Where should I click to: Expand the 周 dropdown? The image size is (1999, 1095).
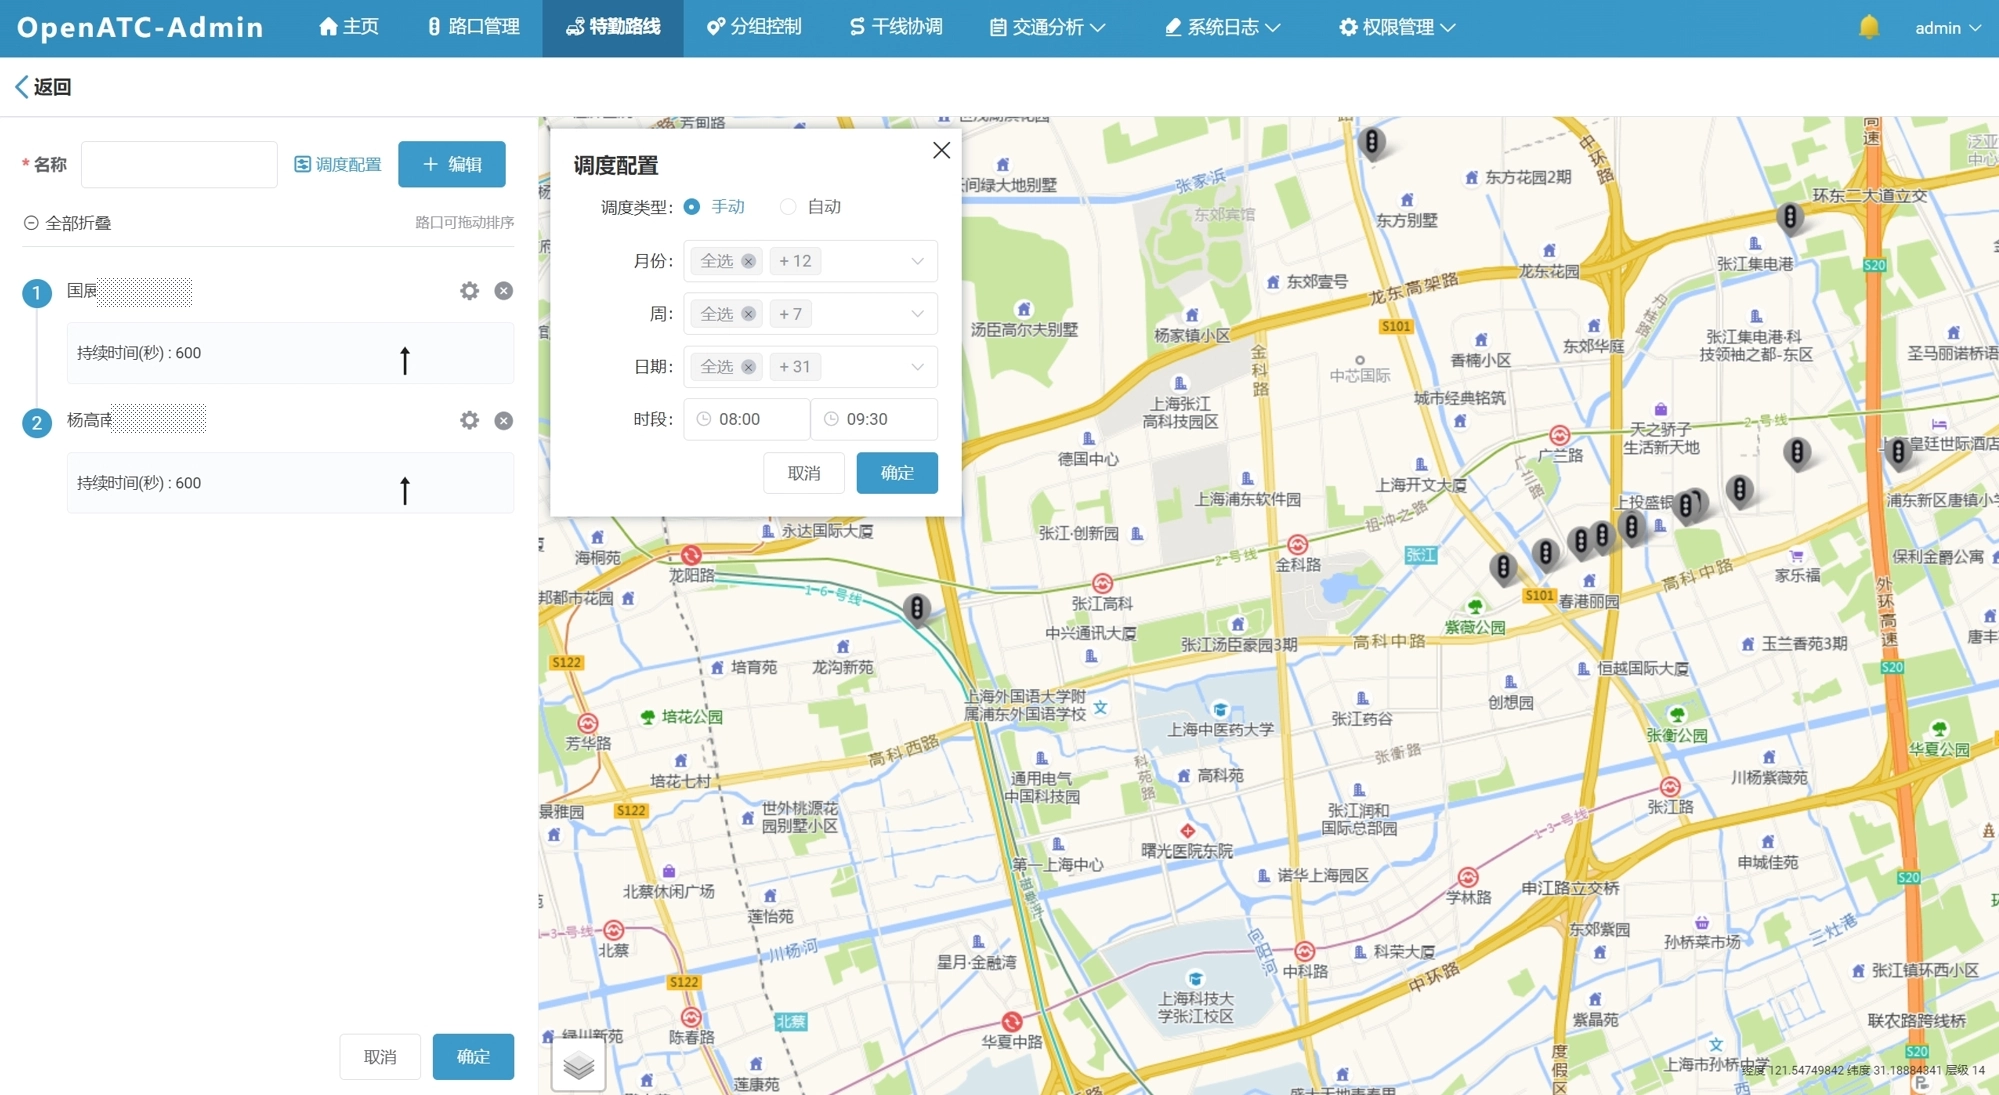916,314
